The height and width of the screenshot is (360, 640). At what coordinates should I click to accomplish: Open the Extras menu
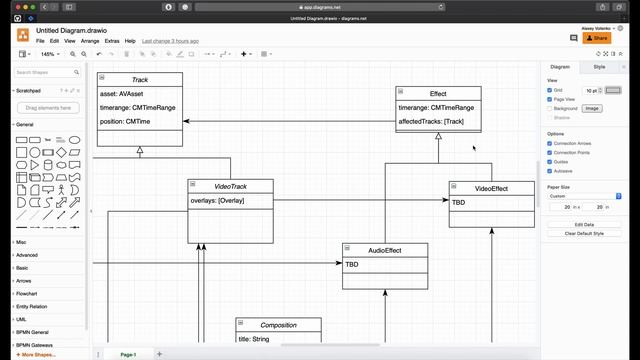pos(112,41)
